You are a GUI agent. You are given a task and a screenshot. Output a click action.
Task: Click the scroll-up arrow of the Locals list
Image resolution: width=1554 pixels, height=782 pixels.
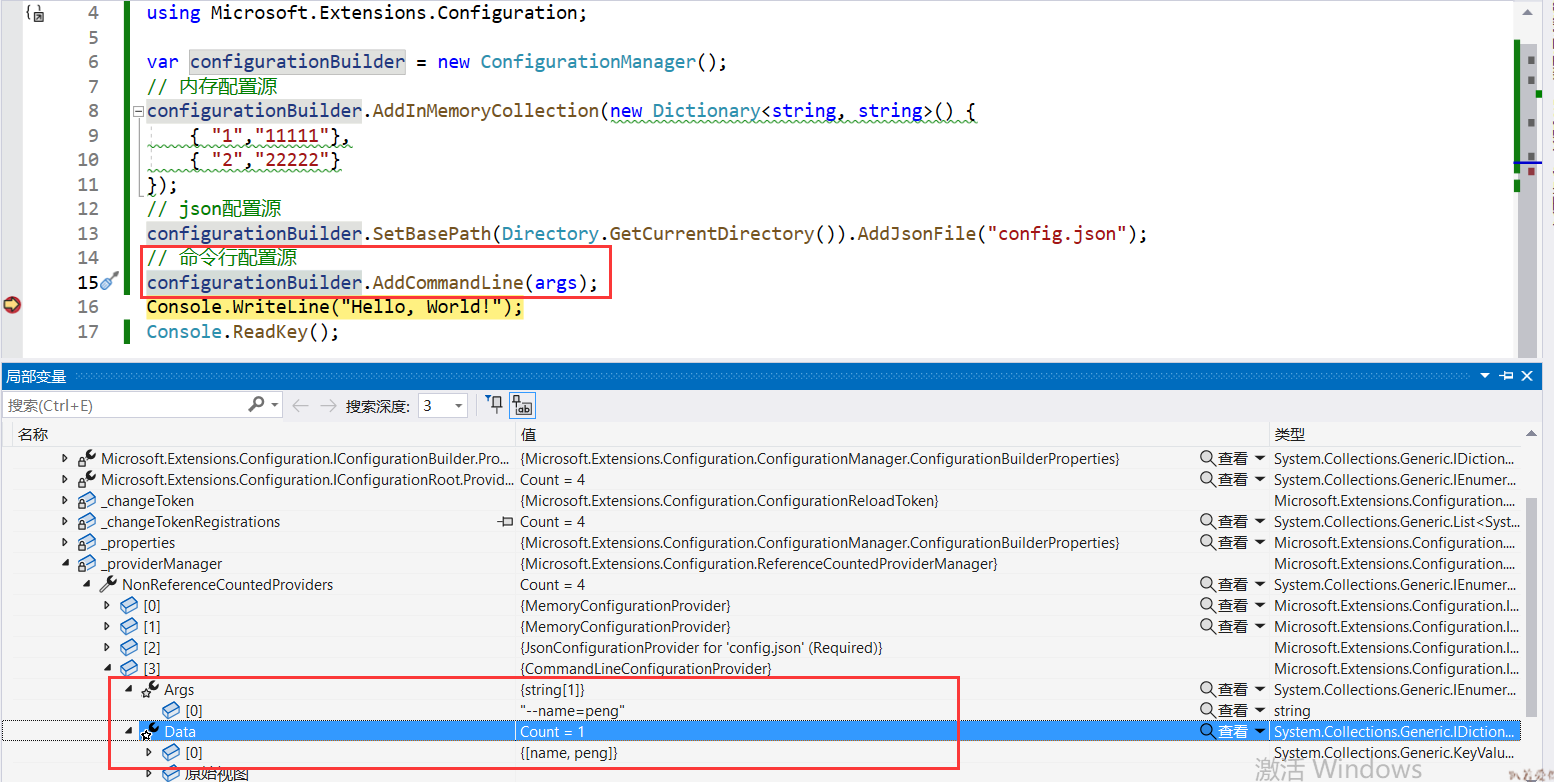coord(1531,435)
